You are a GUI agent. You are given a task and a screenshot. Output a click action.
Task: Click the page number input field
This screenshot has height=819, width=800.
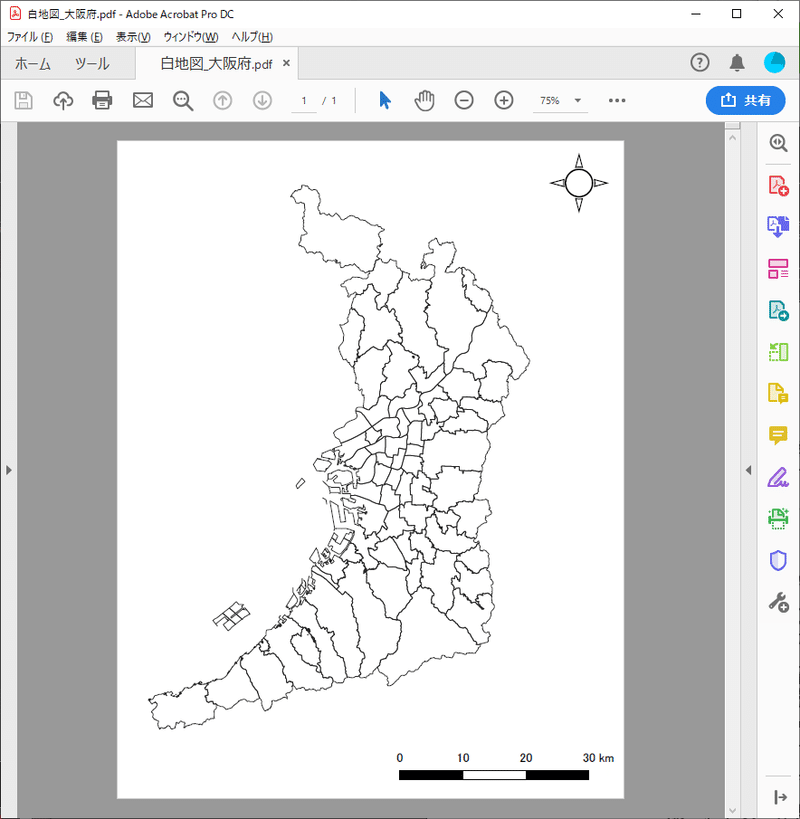pyautogui.click(x=304, y=100)
